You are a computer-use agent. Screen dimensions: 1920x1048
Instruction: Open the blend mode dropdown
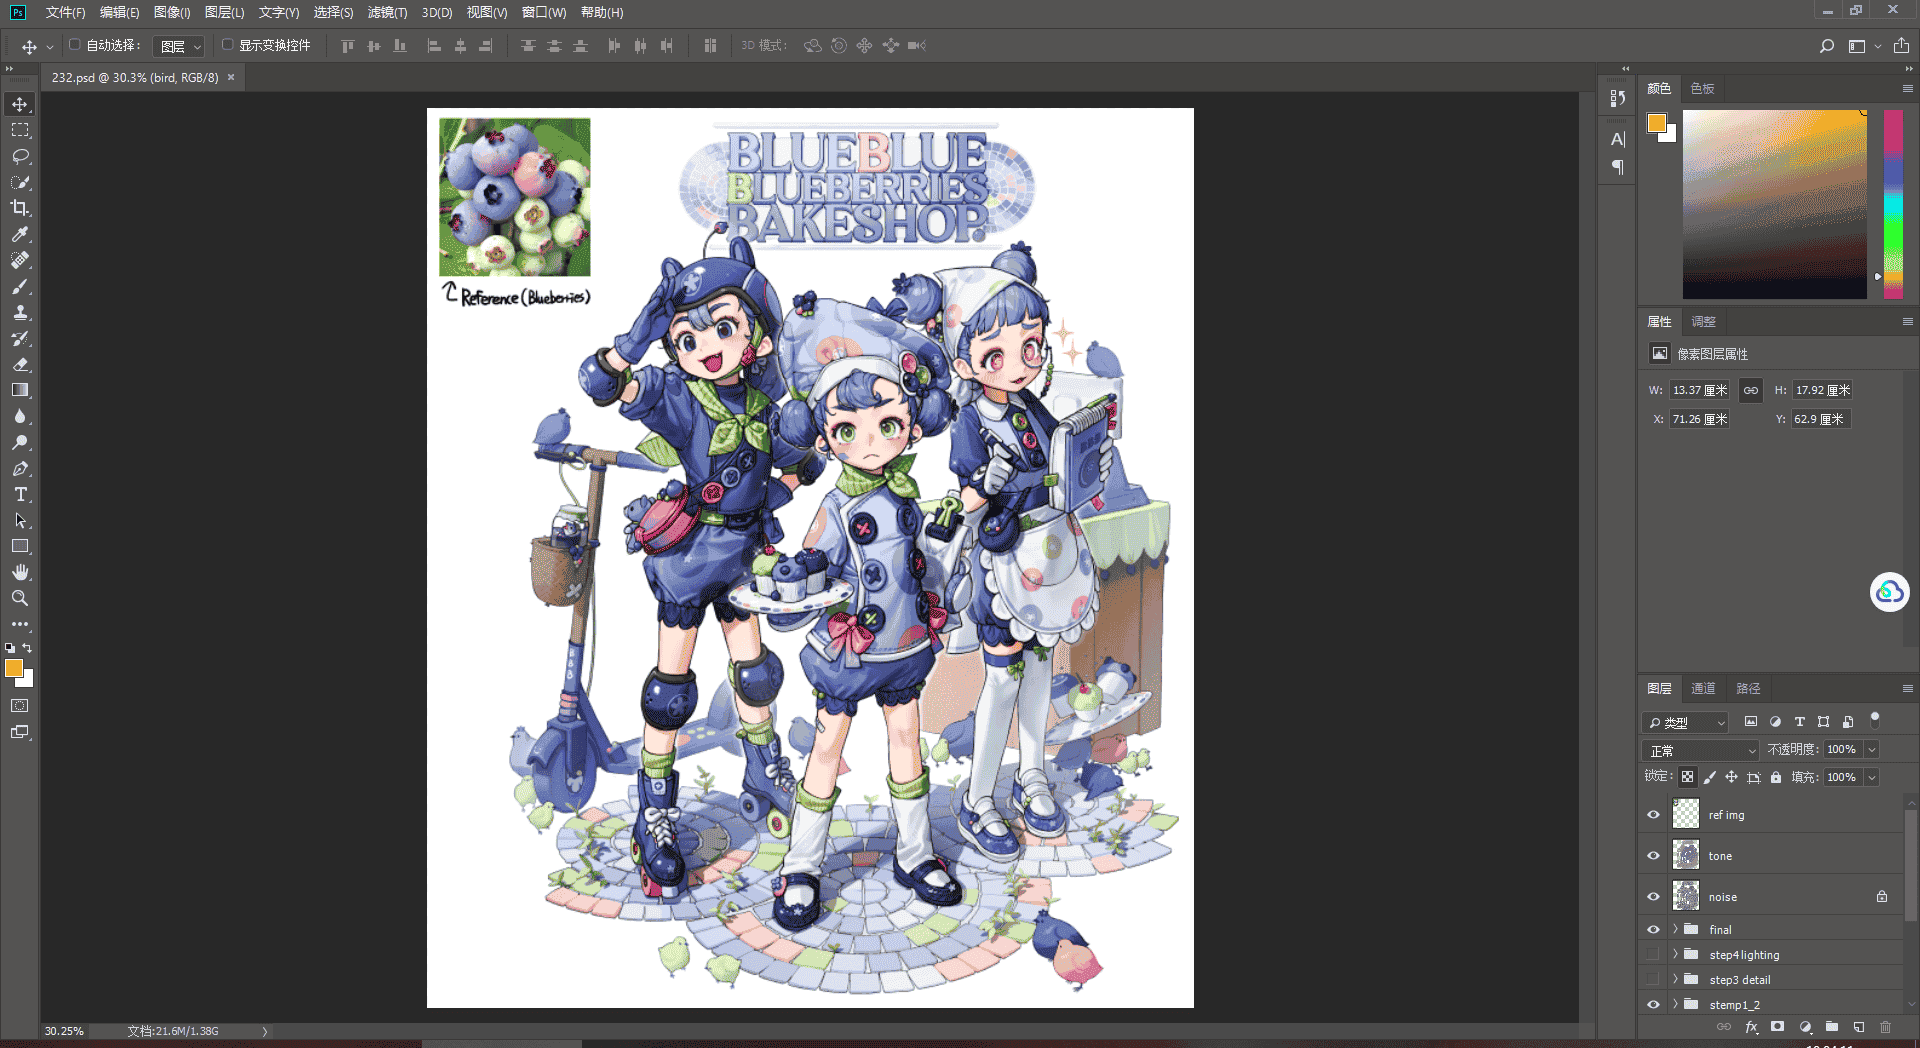click(1700, 750)
